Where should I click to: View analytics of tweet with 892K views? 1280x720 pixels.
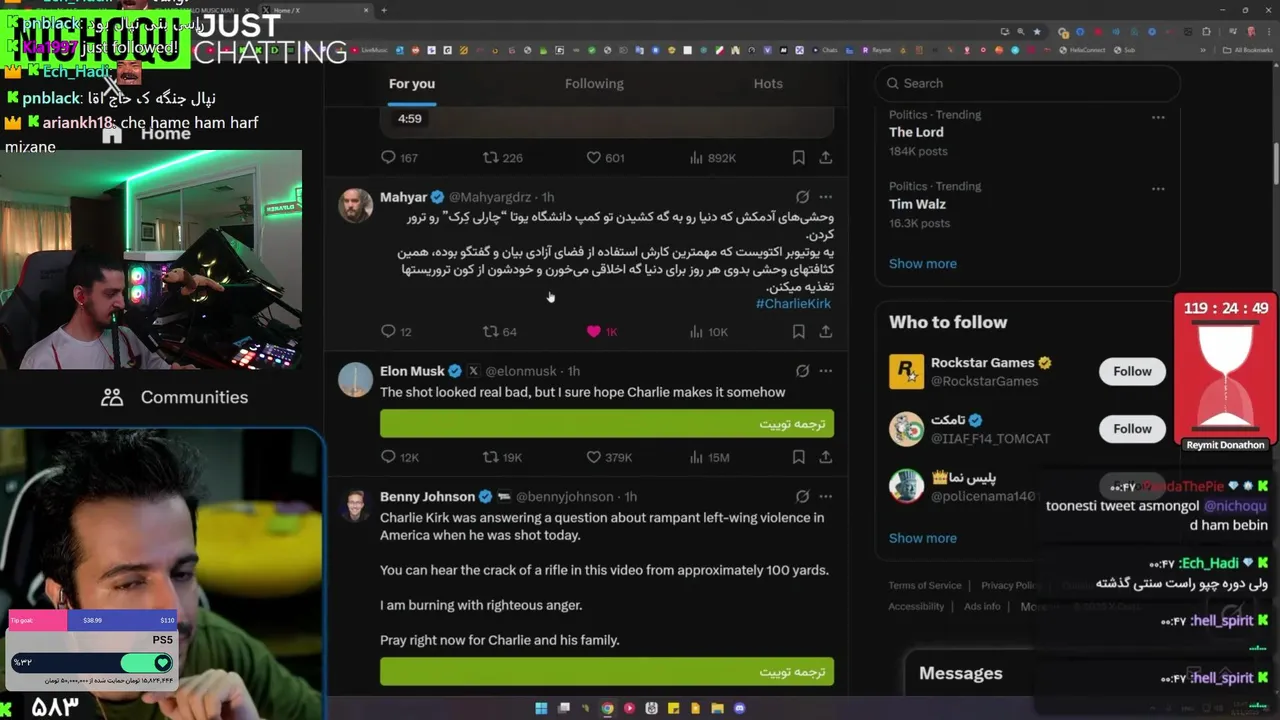click(713, 158)
